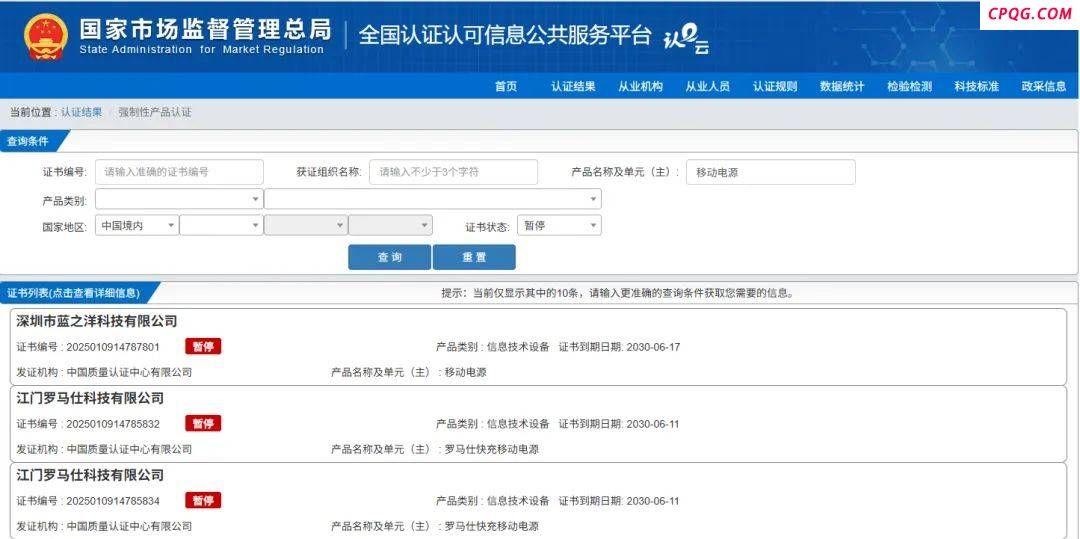Click the 认证结果 breadcrumb link
This screenshot has height=539, width=1080.
(81, 112)
